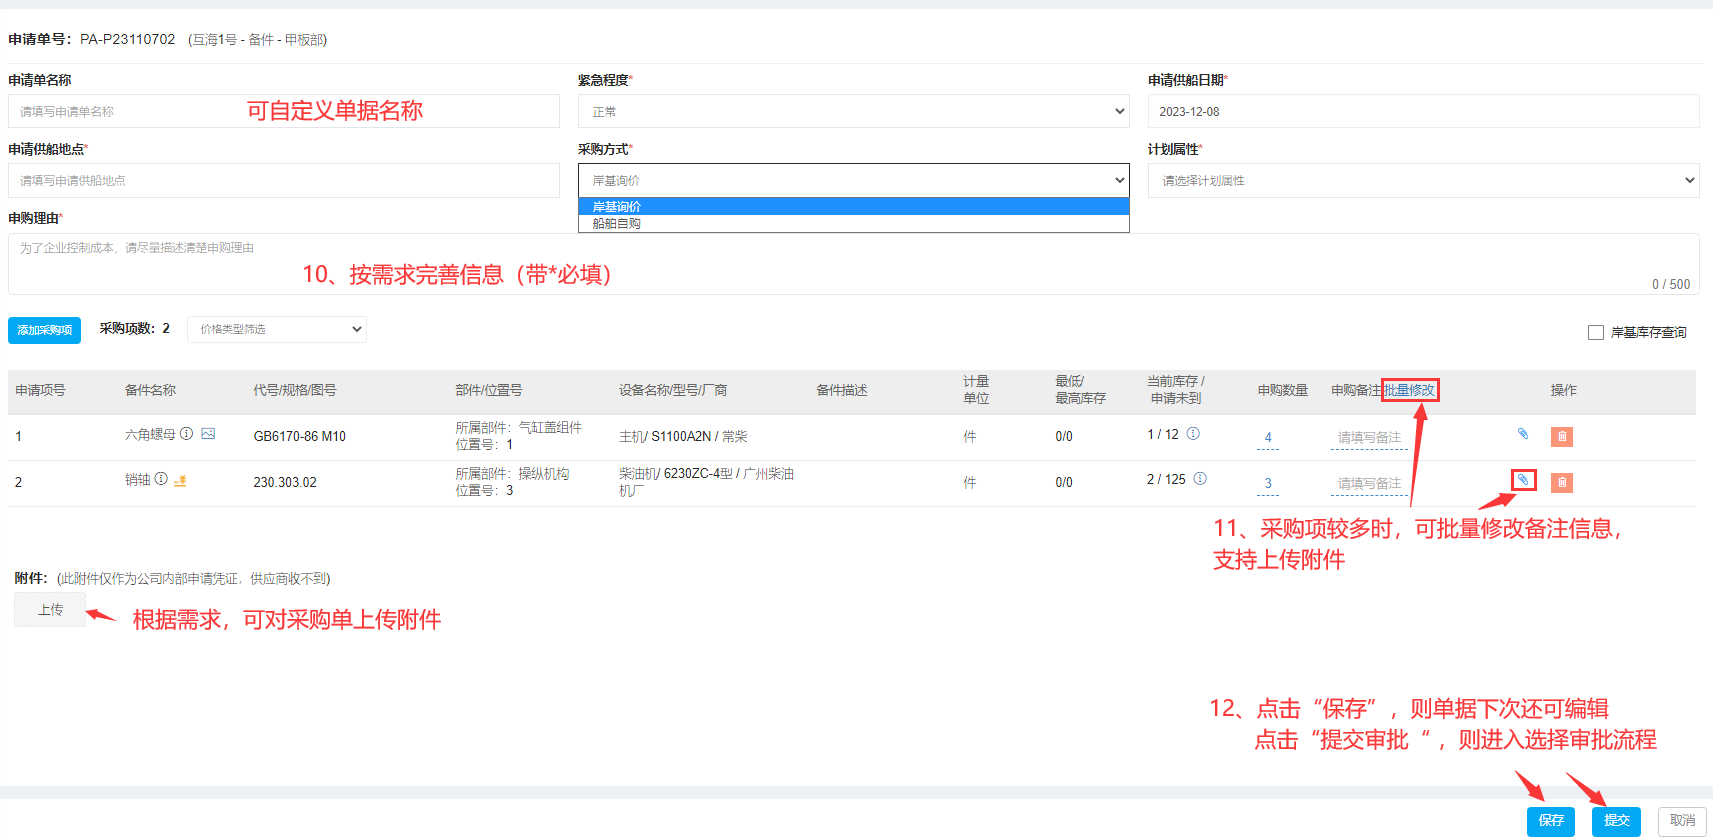Click the 申购理由 text area

pyautogui.click(x=854, y=264)
